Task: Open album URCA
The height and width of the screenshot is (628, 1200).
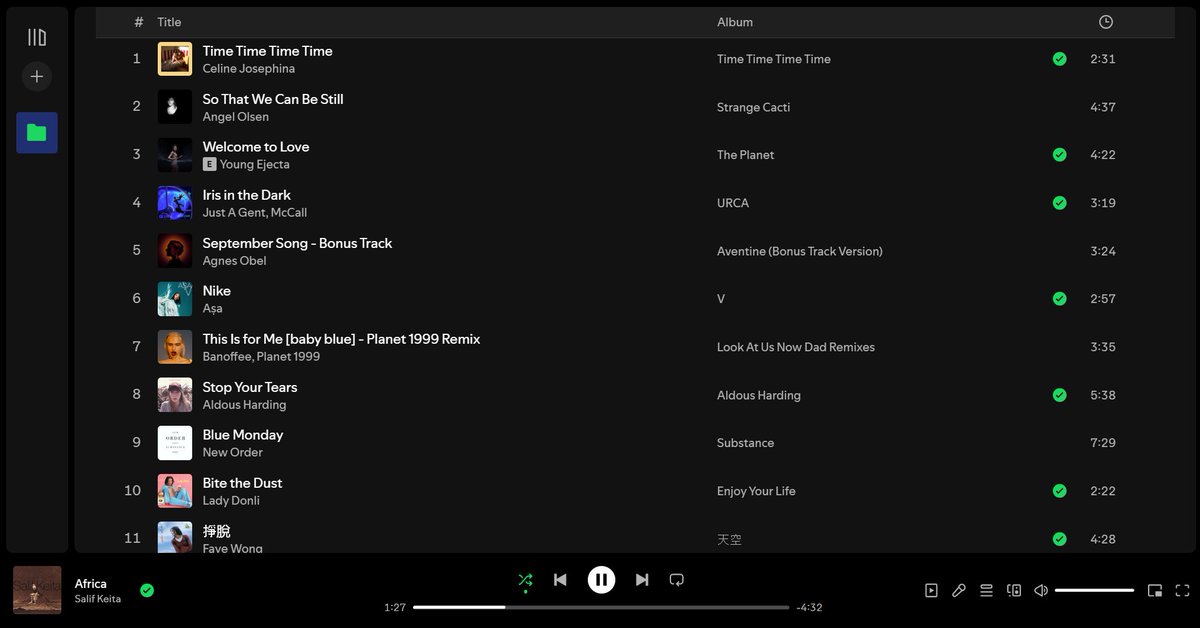Action: (x=733, y=203)
